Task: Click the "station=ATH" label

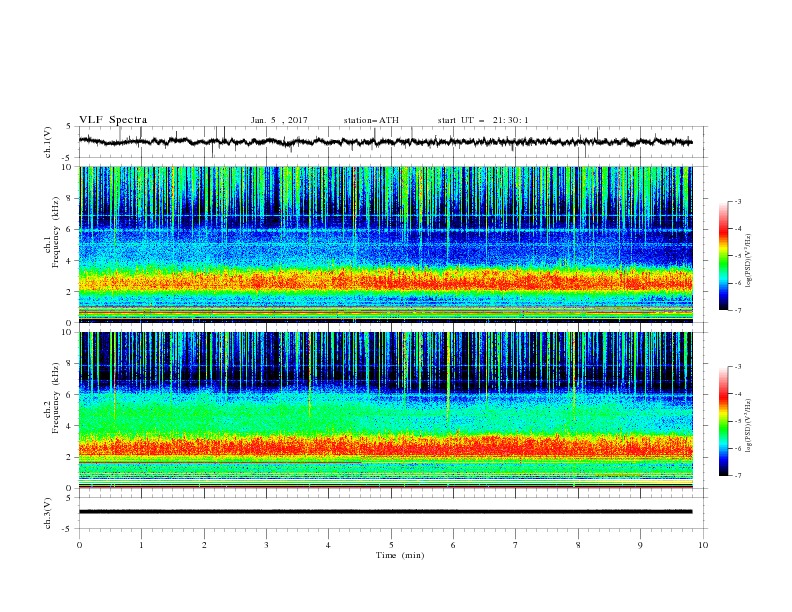Action: pos(371,120)
